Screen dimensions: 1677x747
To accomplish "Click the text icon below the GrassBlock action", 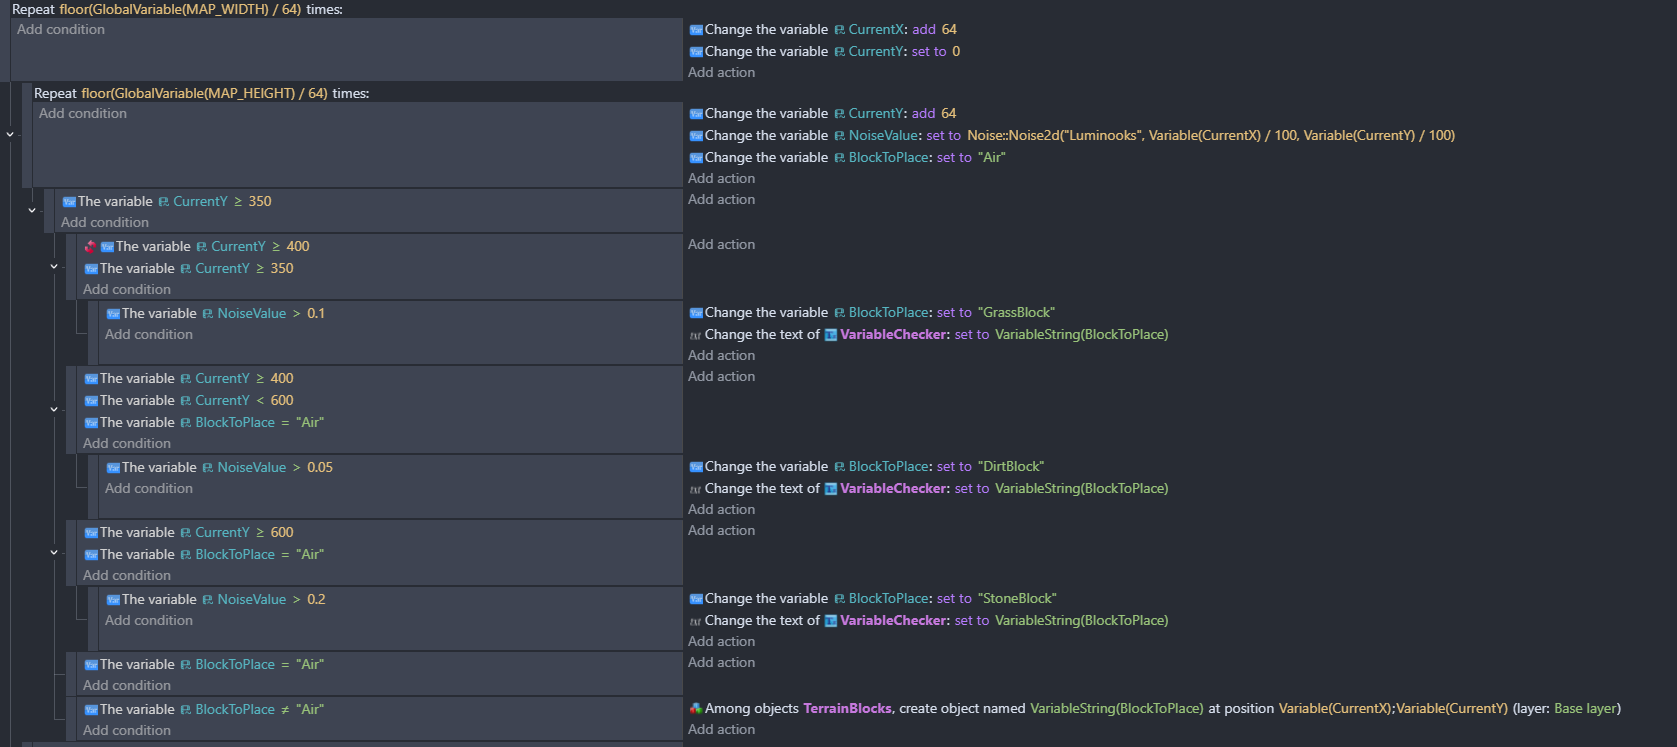I will [695, 335].
